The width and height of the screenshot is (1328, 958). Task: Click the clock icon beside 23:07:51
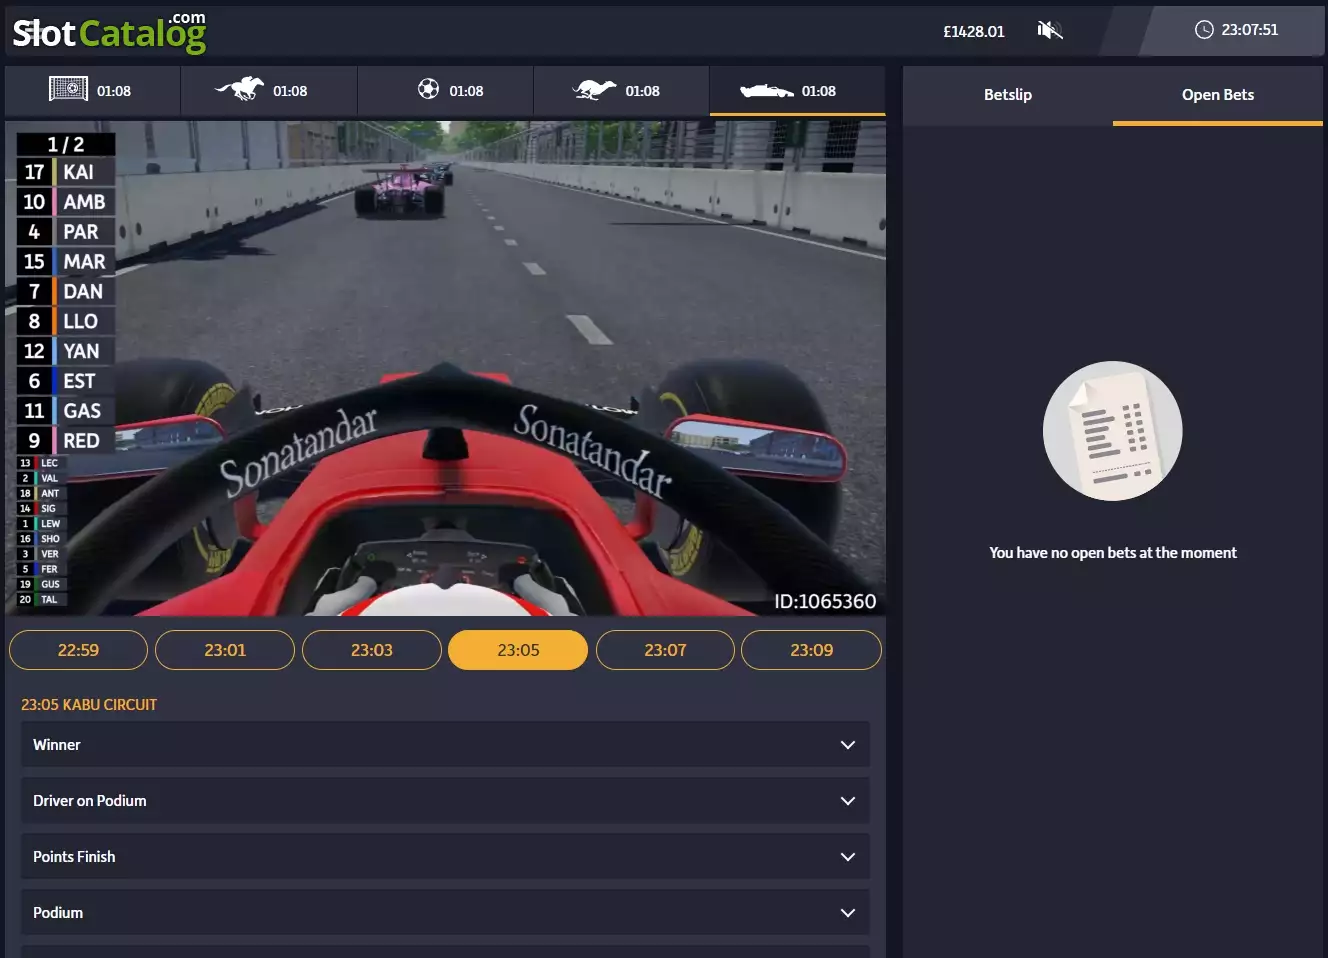(1204, 29)
